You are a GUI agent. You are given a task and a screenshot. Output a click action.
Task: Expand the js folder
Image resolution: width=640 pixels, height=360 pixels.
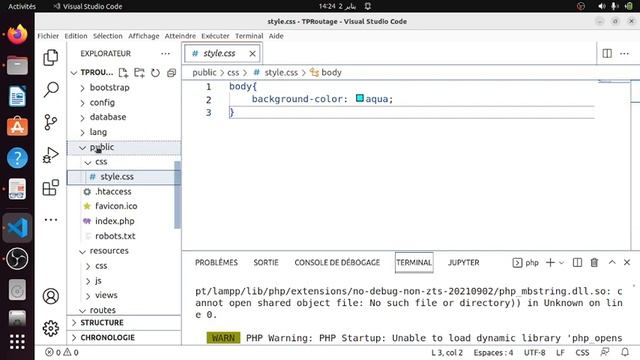click(x=98, y=280)
